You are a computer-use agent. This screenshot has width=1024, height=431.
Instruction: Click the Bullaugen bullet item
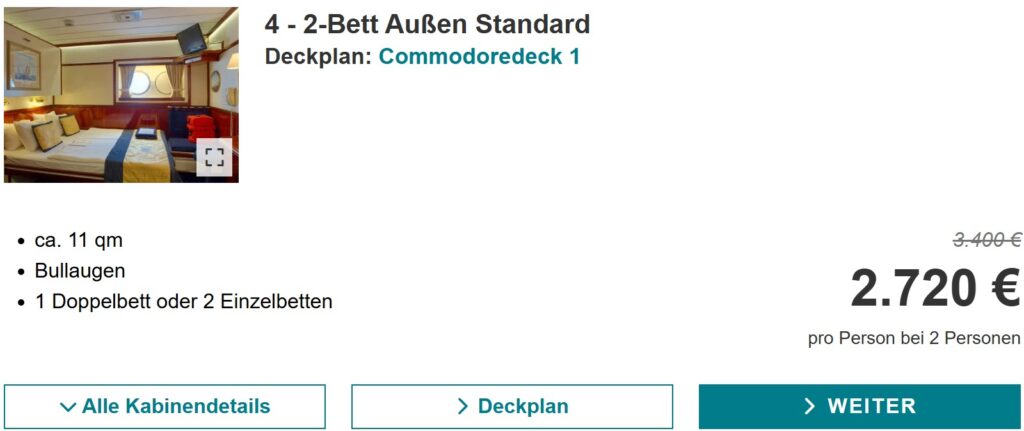click(80, 271)
